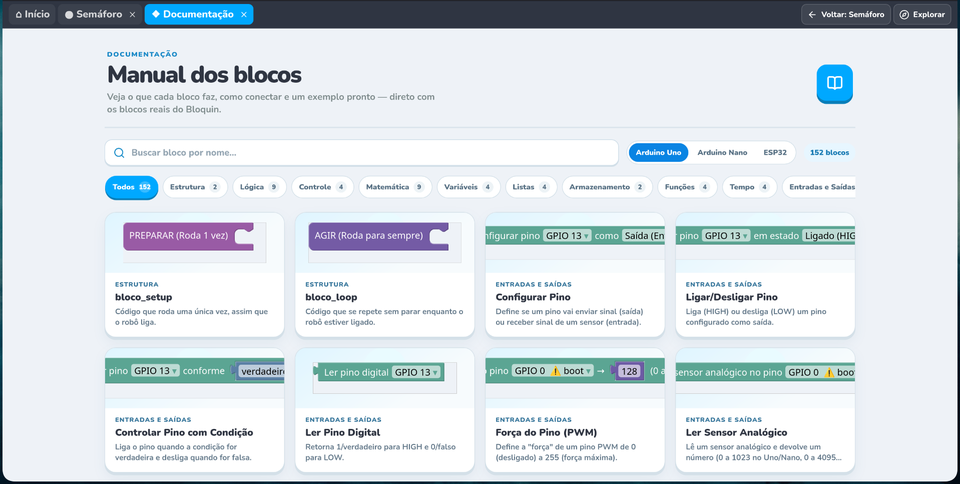Filter by Entradas e Saídas chip

click(x=819, y=187)
